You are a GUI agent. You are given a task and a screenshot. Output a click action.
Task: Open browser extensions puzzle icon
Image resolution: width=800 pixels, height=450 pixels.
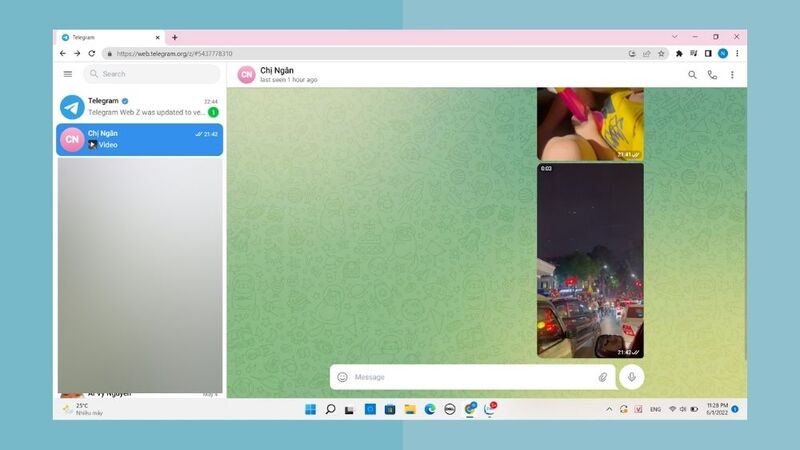click(x=680, y=54)
